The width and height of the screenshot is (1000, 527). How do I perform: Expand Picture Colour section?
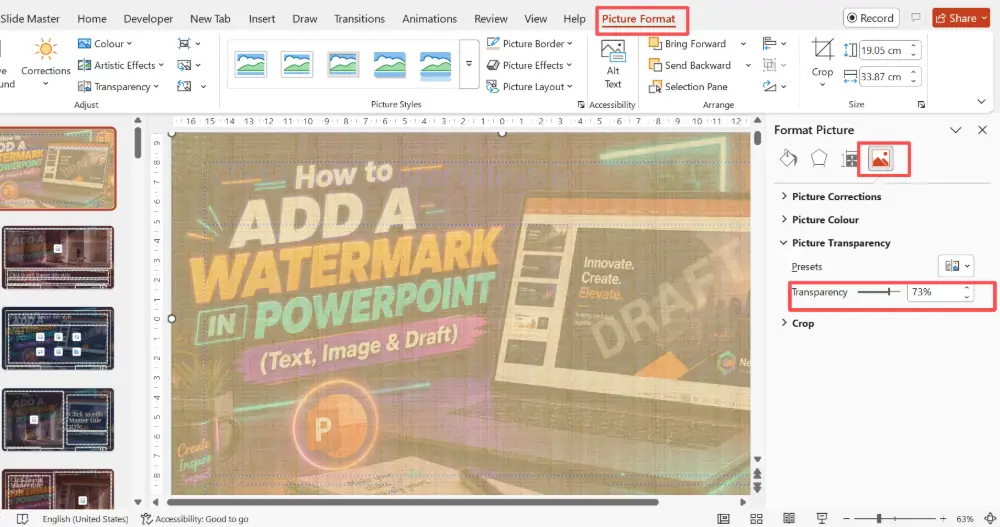click(820, 219)
